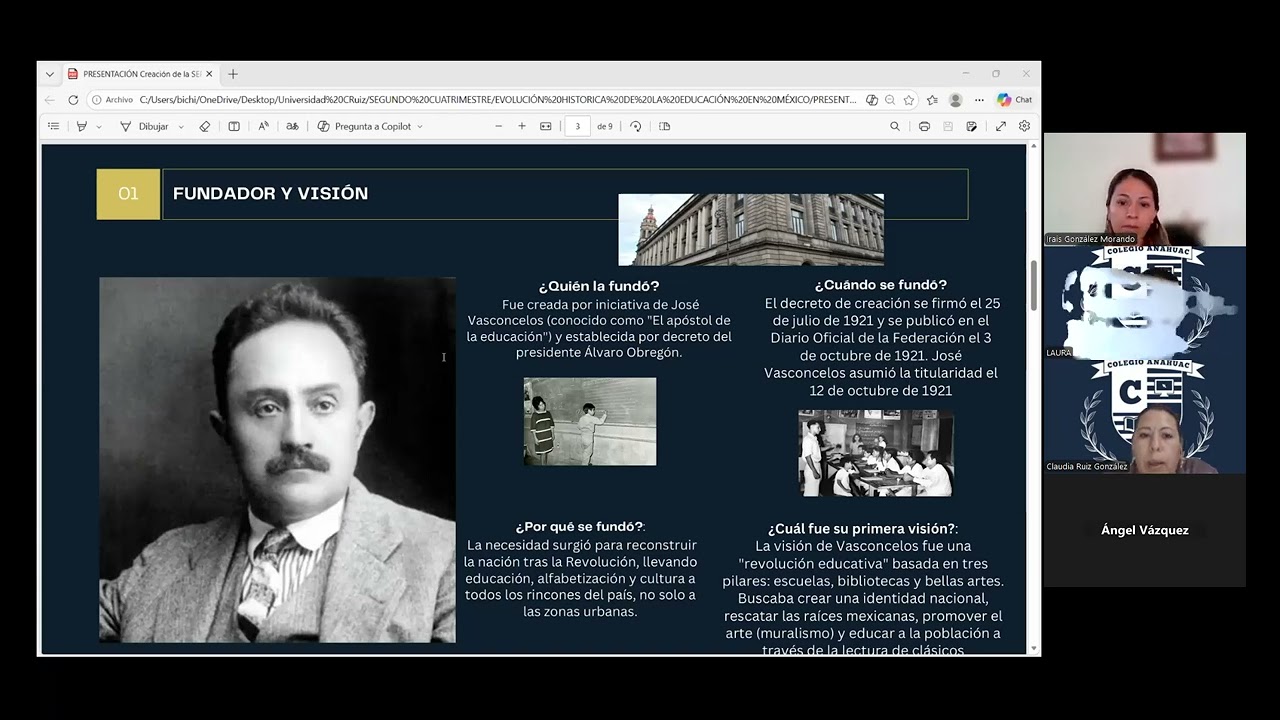This screenshot has width=1280, height=720.
Task: Click the page number field showing 3
Action: [577, 126]
